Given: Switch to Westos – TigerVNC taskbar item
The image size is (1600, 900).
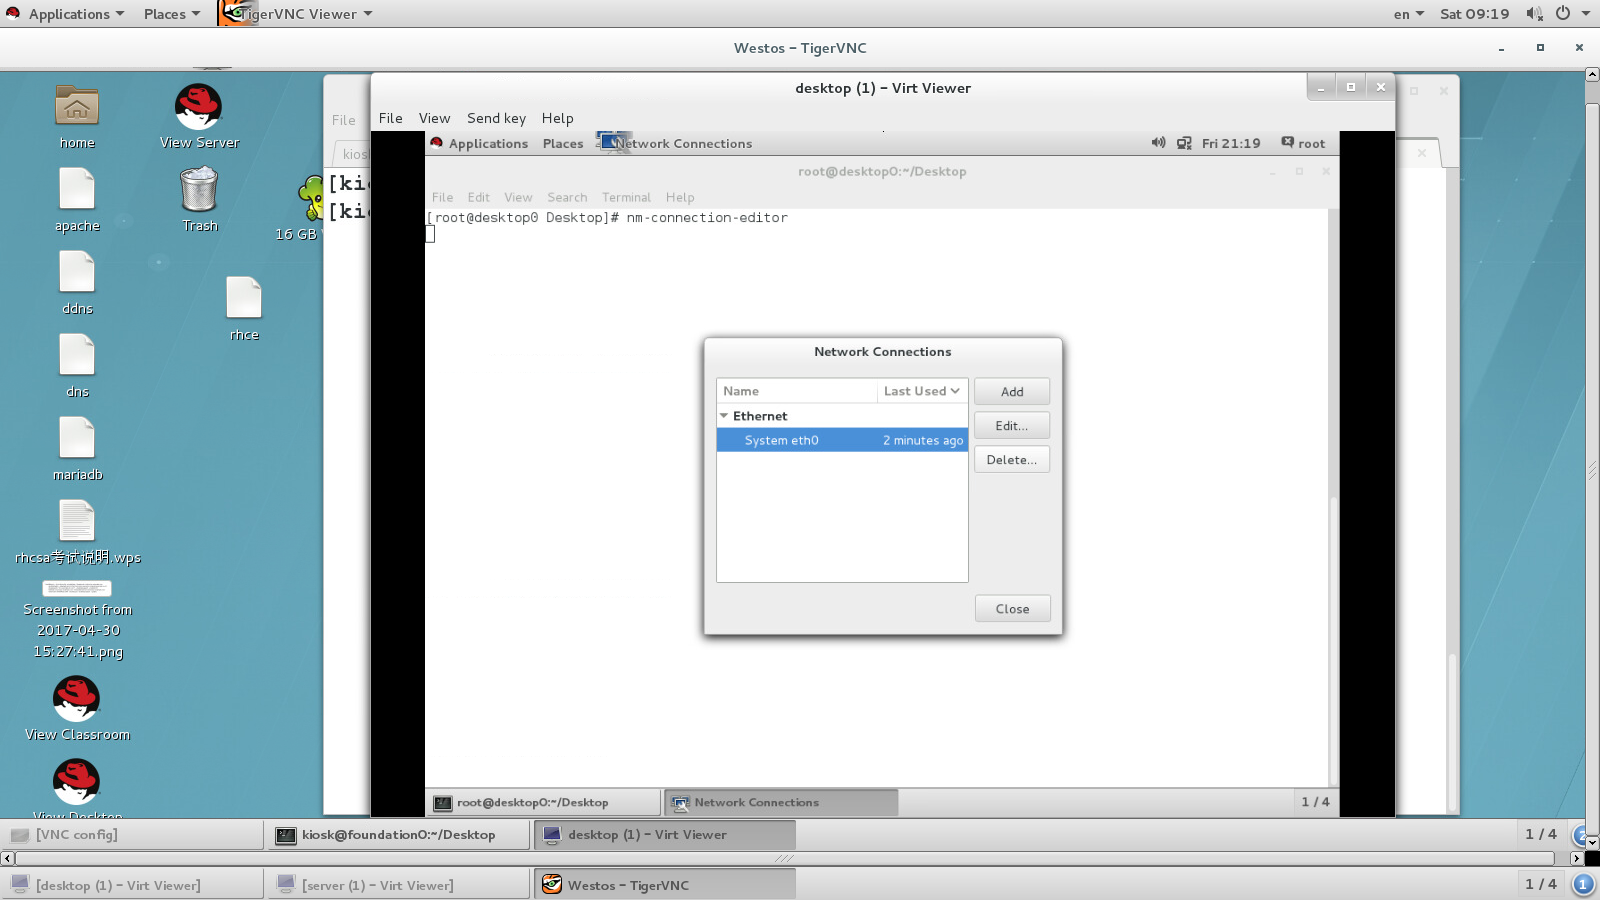Looking at the screenshot, I should 665,885.
